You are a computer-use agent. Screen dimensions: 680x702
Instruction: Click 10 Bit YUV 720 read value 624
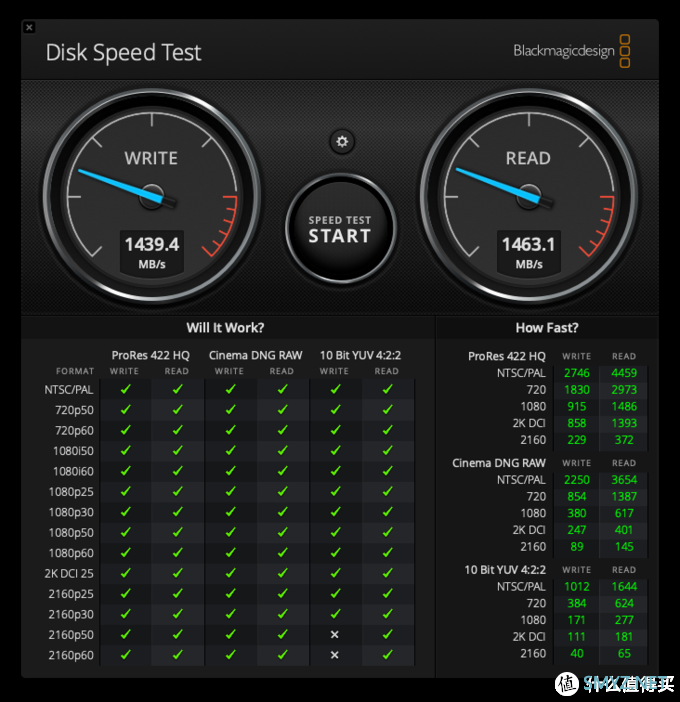(x=624, y=604)
